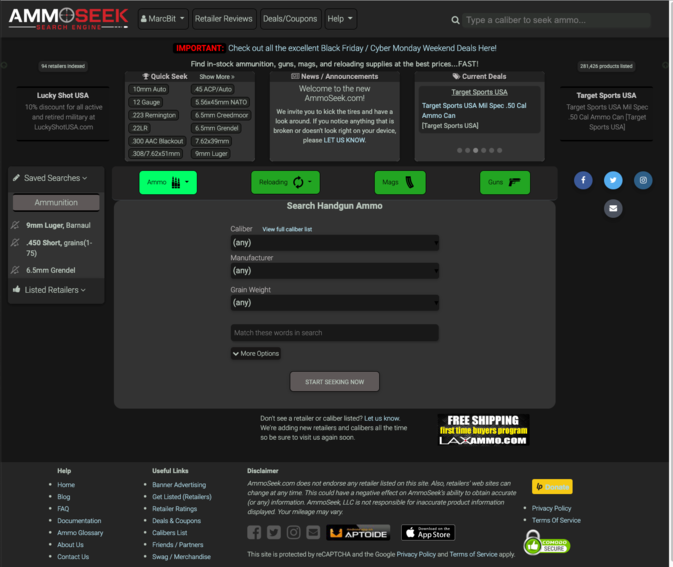Select the Mags category button
Image resolution: width=673 pixels, height=567 pixels.
click(x=400, y=182)
